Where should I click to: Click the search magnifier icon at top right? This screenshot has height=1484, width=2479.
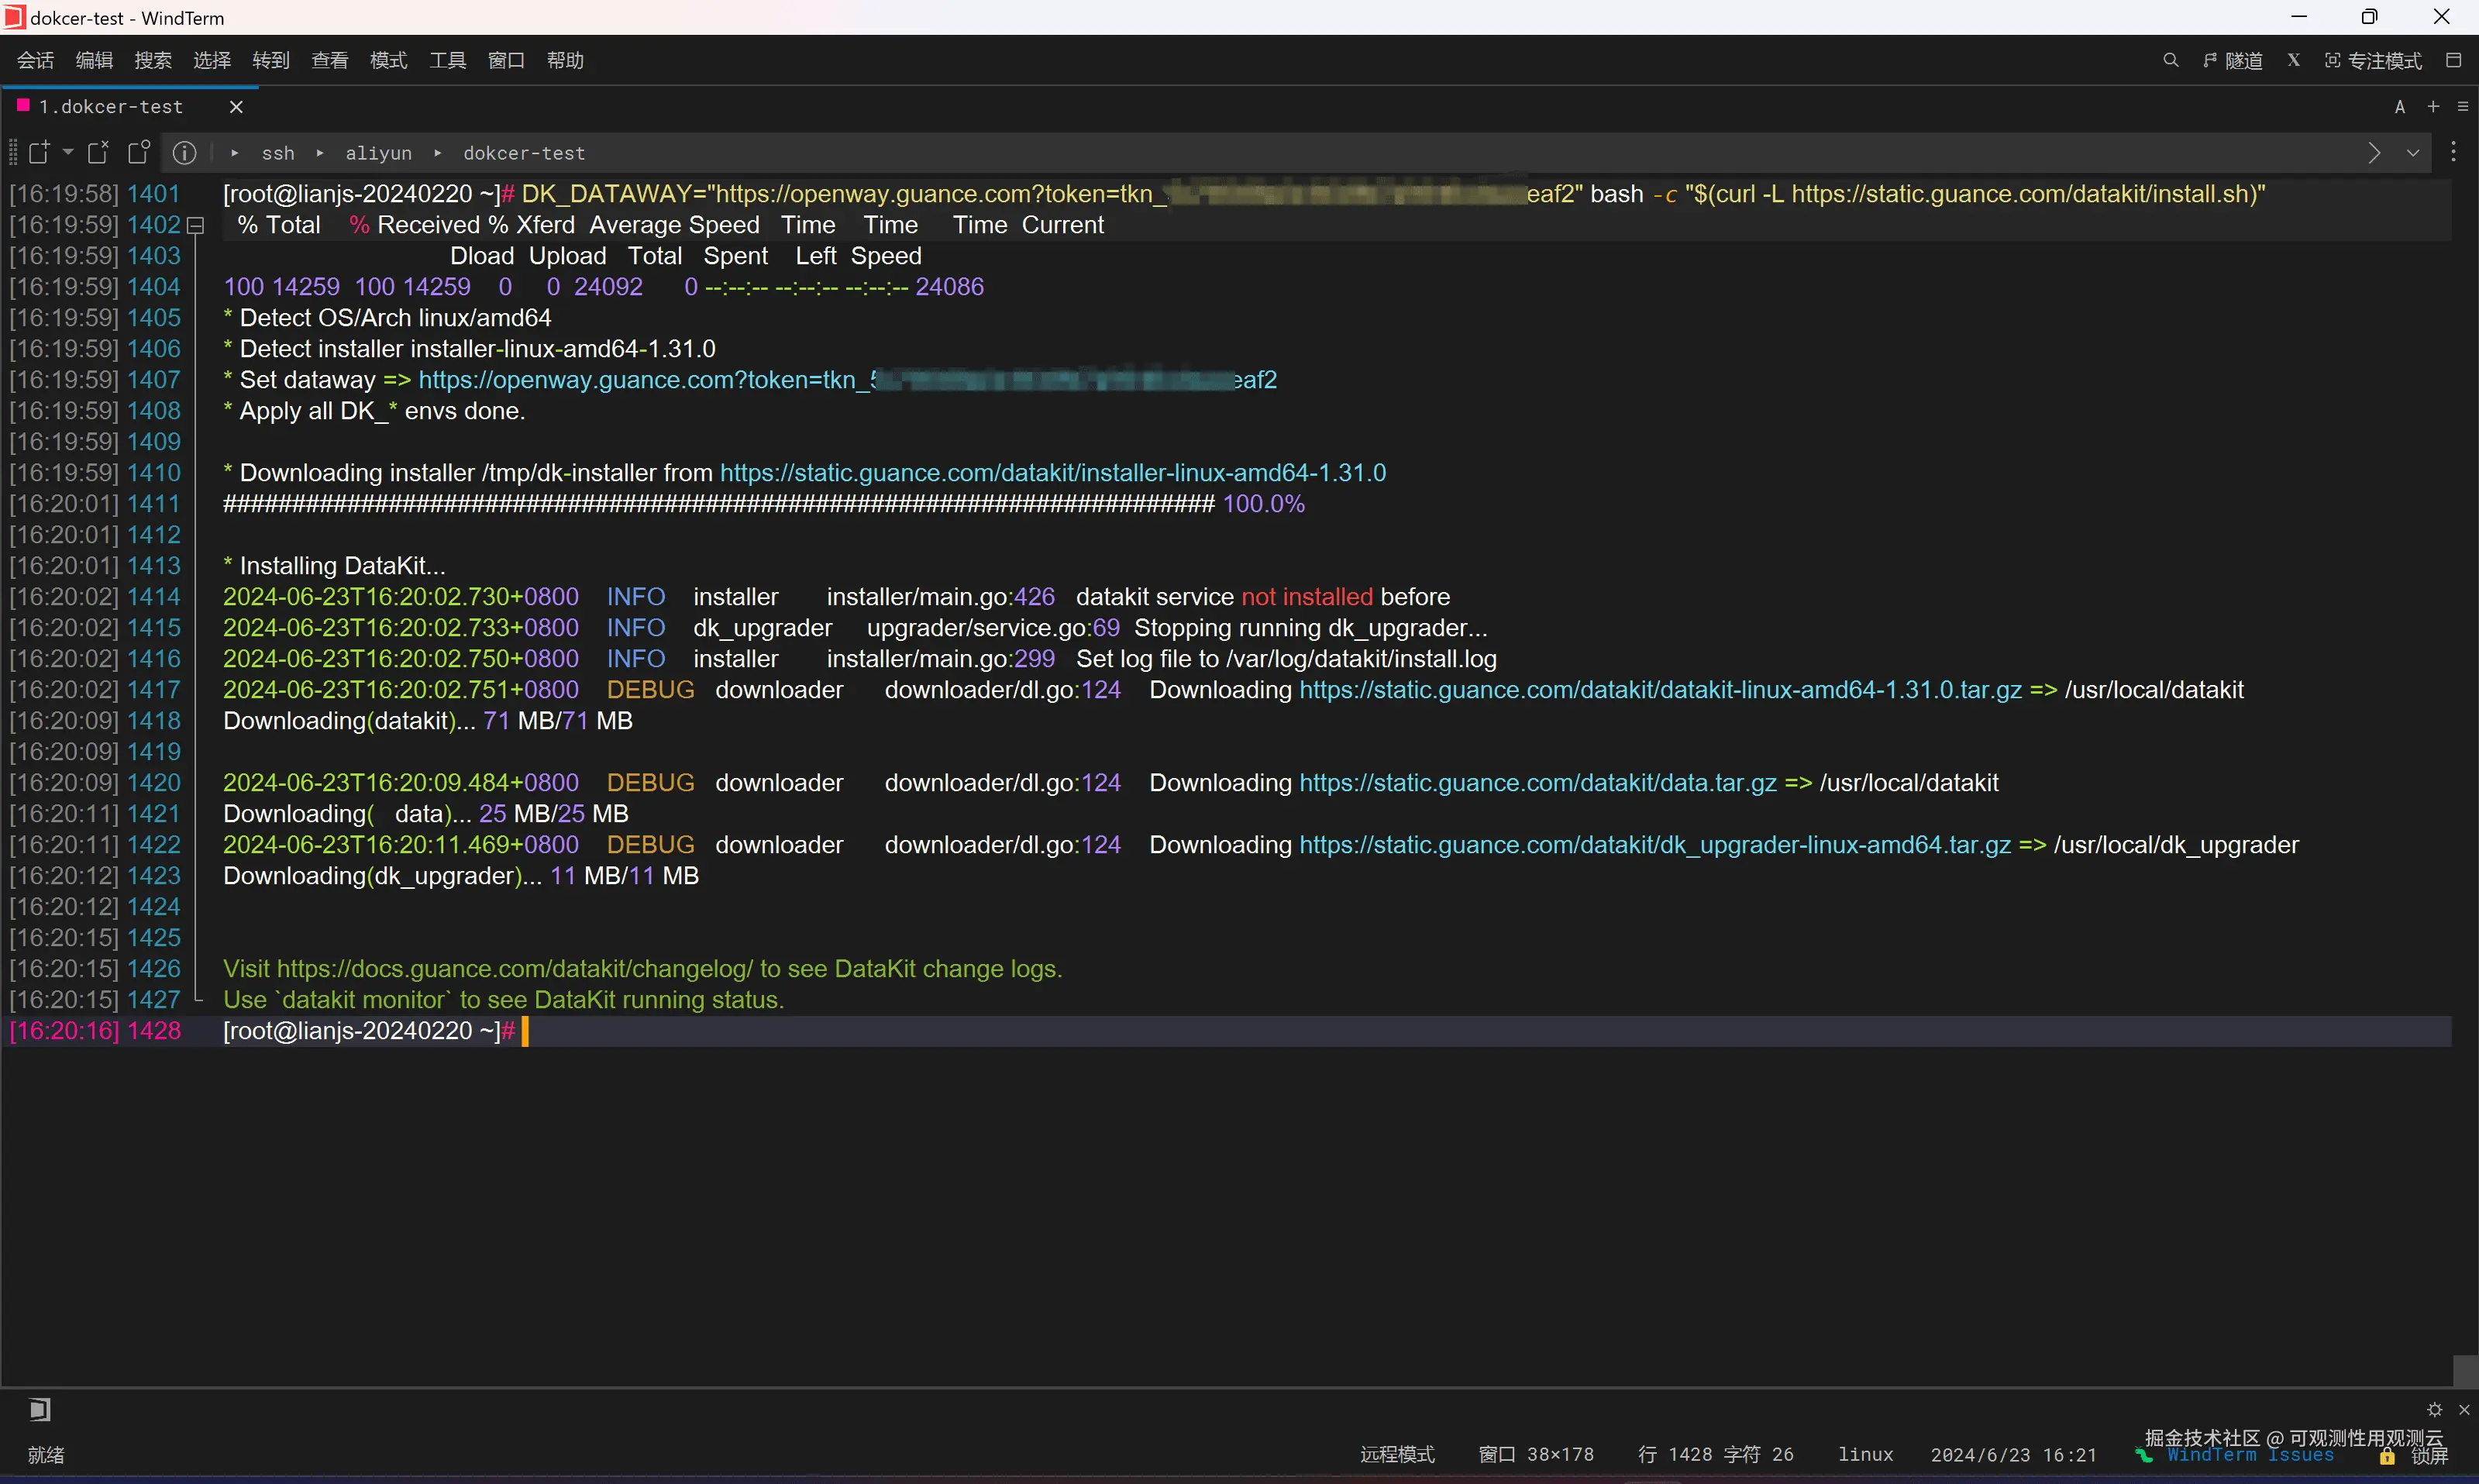point(2170,60)
